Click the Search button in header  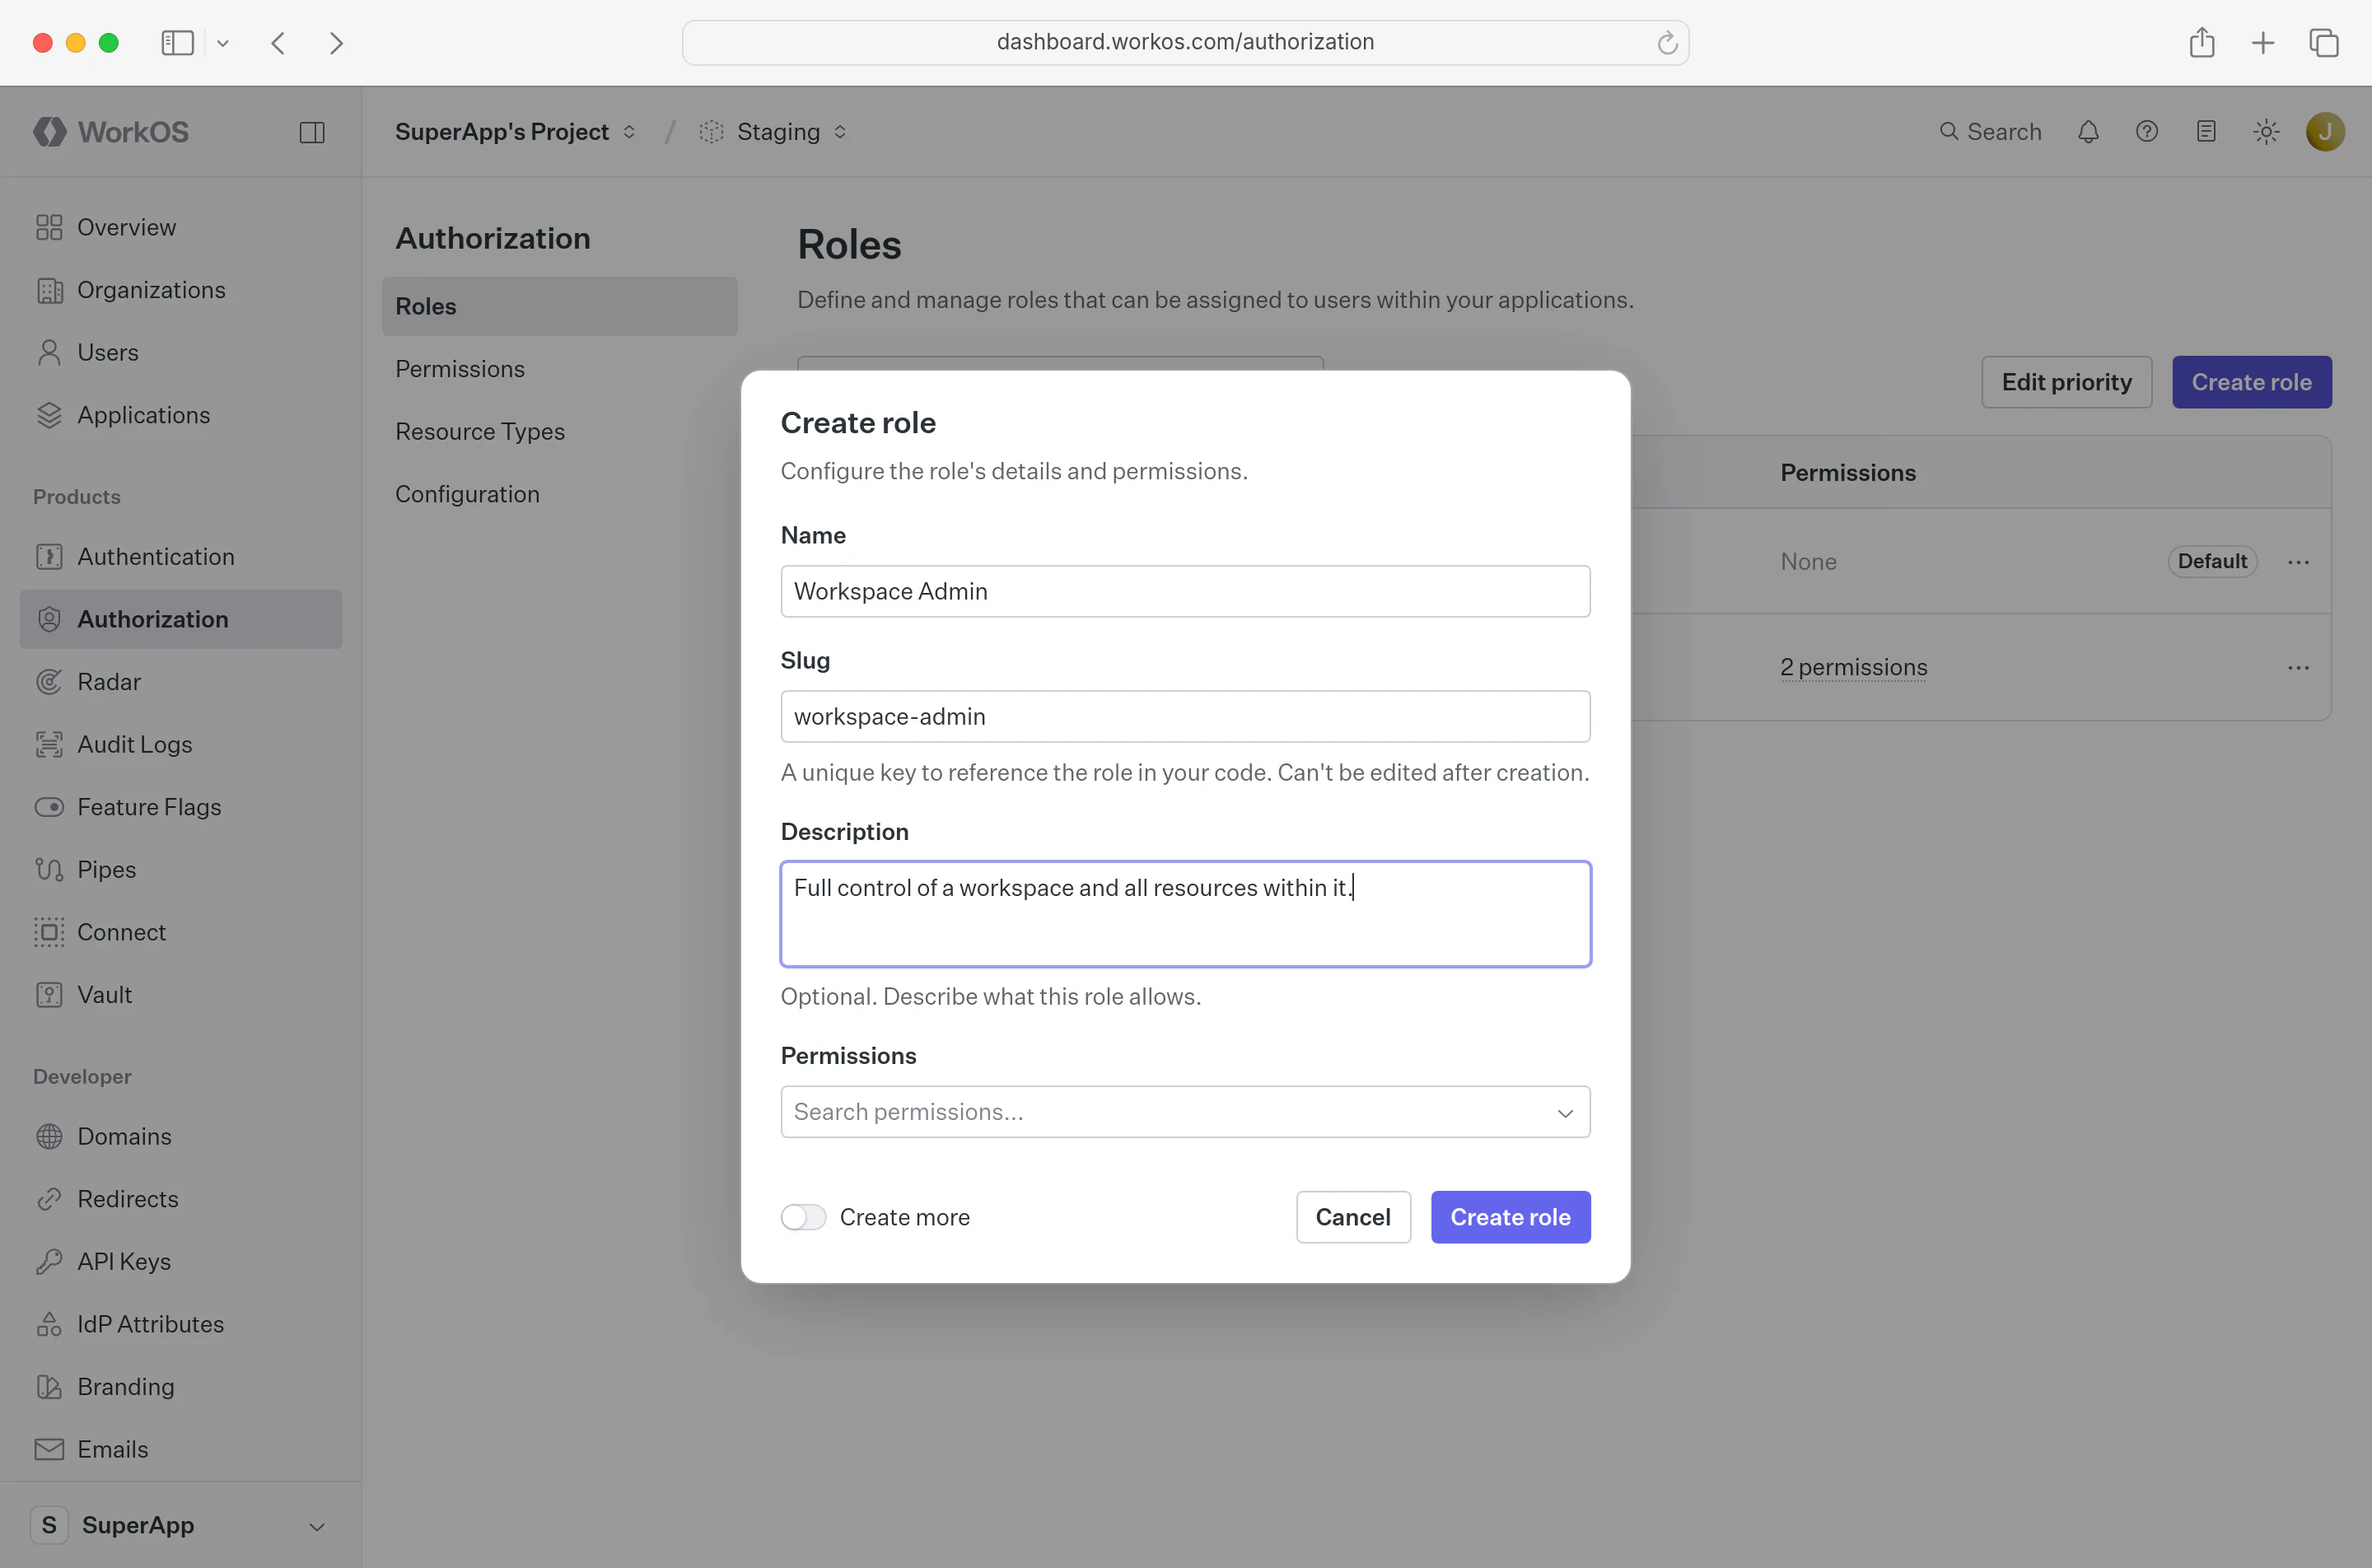click(x=1990, y=132)
